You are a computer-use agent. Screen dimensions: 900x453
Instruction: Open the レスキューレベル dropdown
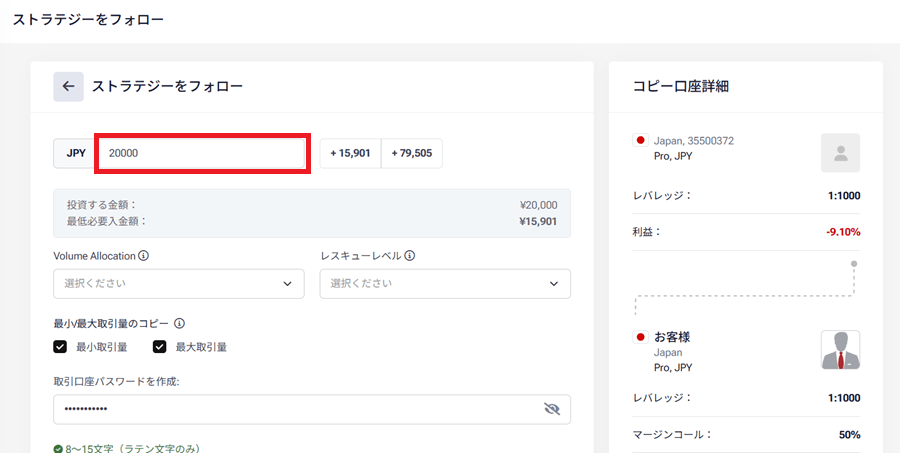pos(445,284)
